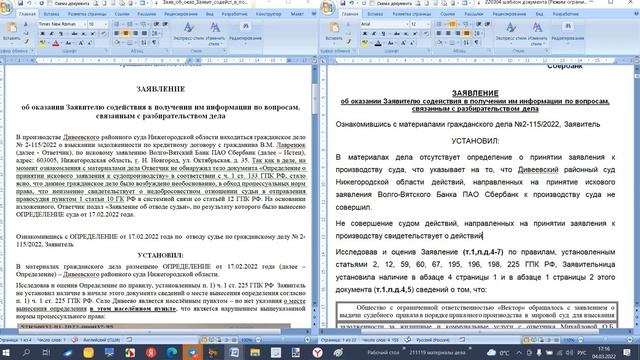The height and width of the screenshot is (360, 640).
Task: Open Telegram from the taskbar
Action: 193,352
